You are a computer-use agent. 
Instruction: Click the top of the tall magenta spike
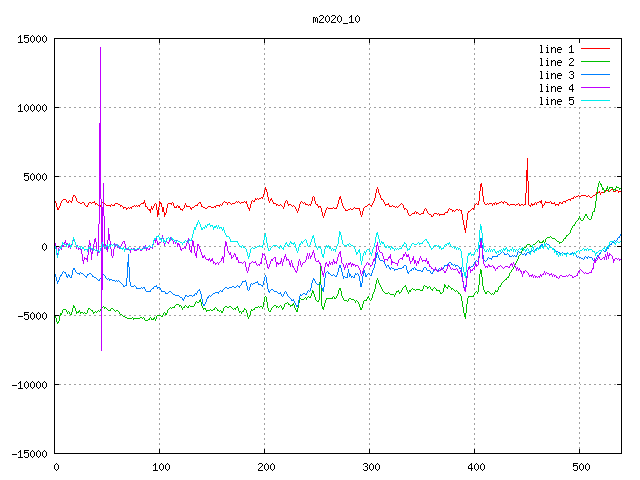100,48
